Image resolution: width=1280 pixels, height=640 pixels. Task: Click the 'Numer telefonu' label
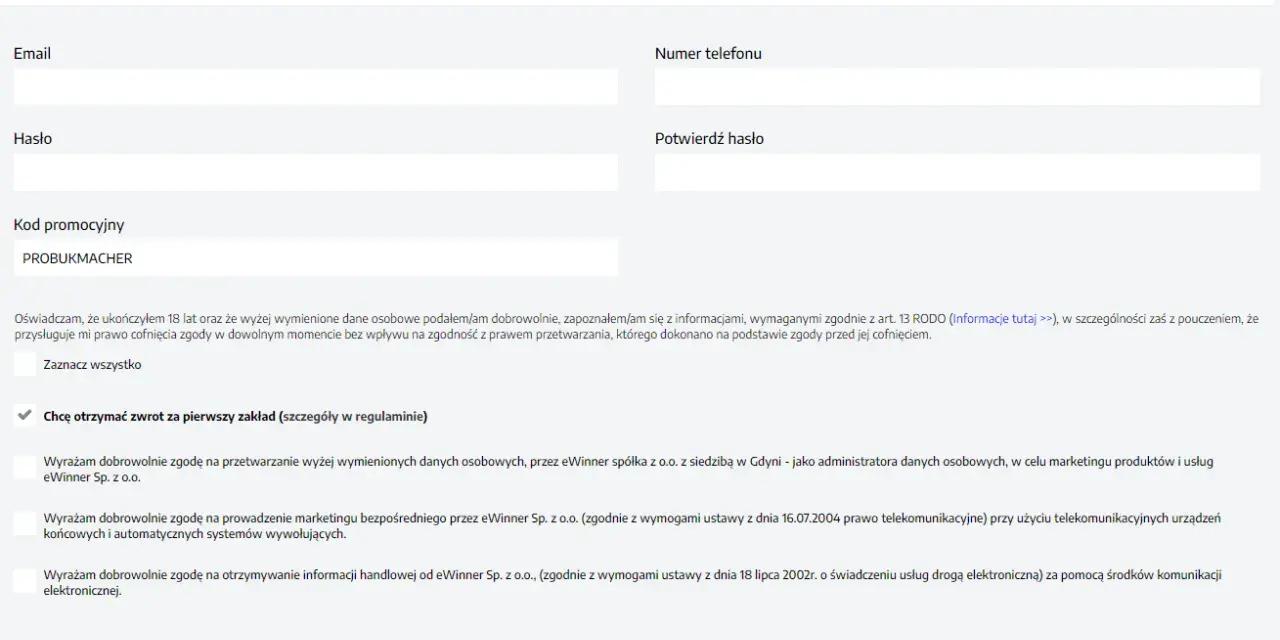click(x=708, y=54)
